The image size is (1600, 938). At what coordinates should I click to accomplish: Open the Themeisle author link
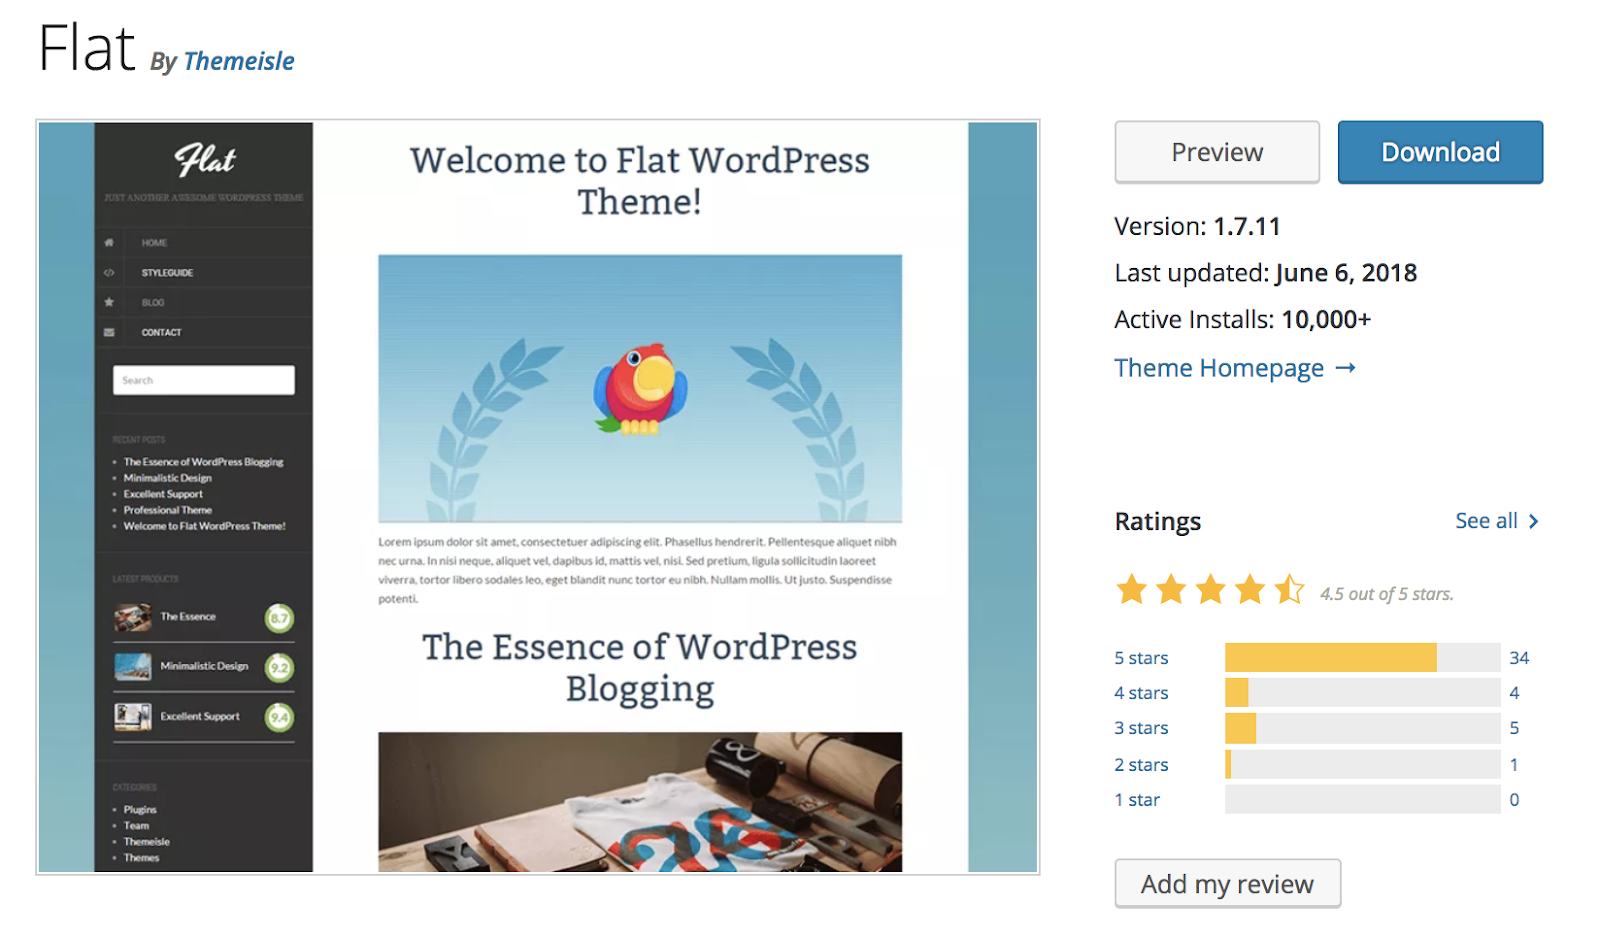point(239,61)
